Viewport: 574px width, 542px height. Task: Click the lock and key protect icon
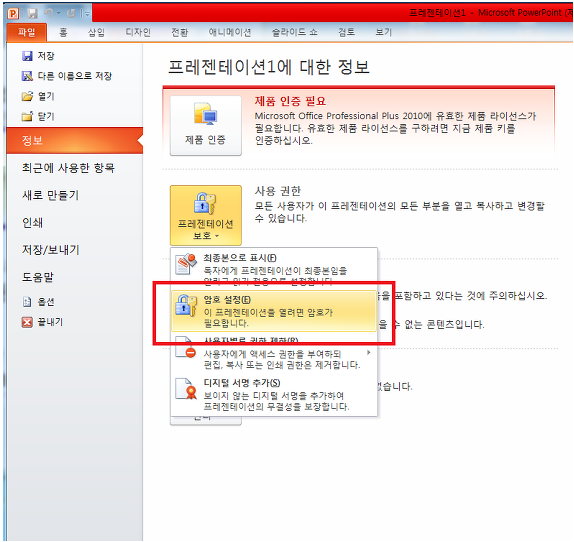point(205,203)
